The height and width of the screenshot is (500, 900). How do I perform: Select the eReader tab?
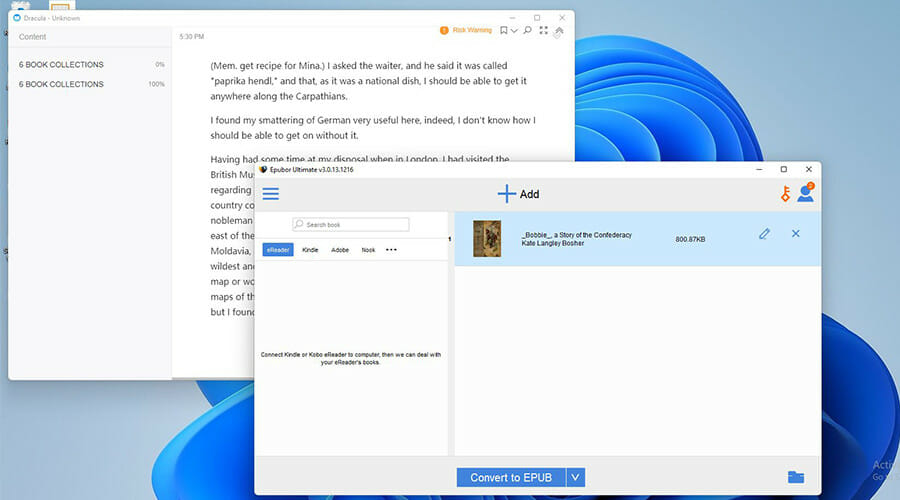pyautogui.click(x=278, y=250)
